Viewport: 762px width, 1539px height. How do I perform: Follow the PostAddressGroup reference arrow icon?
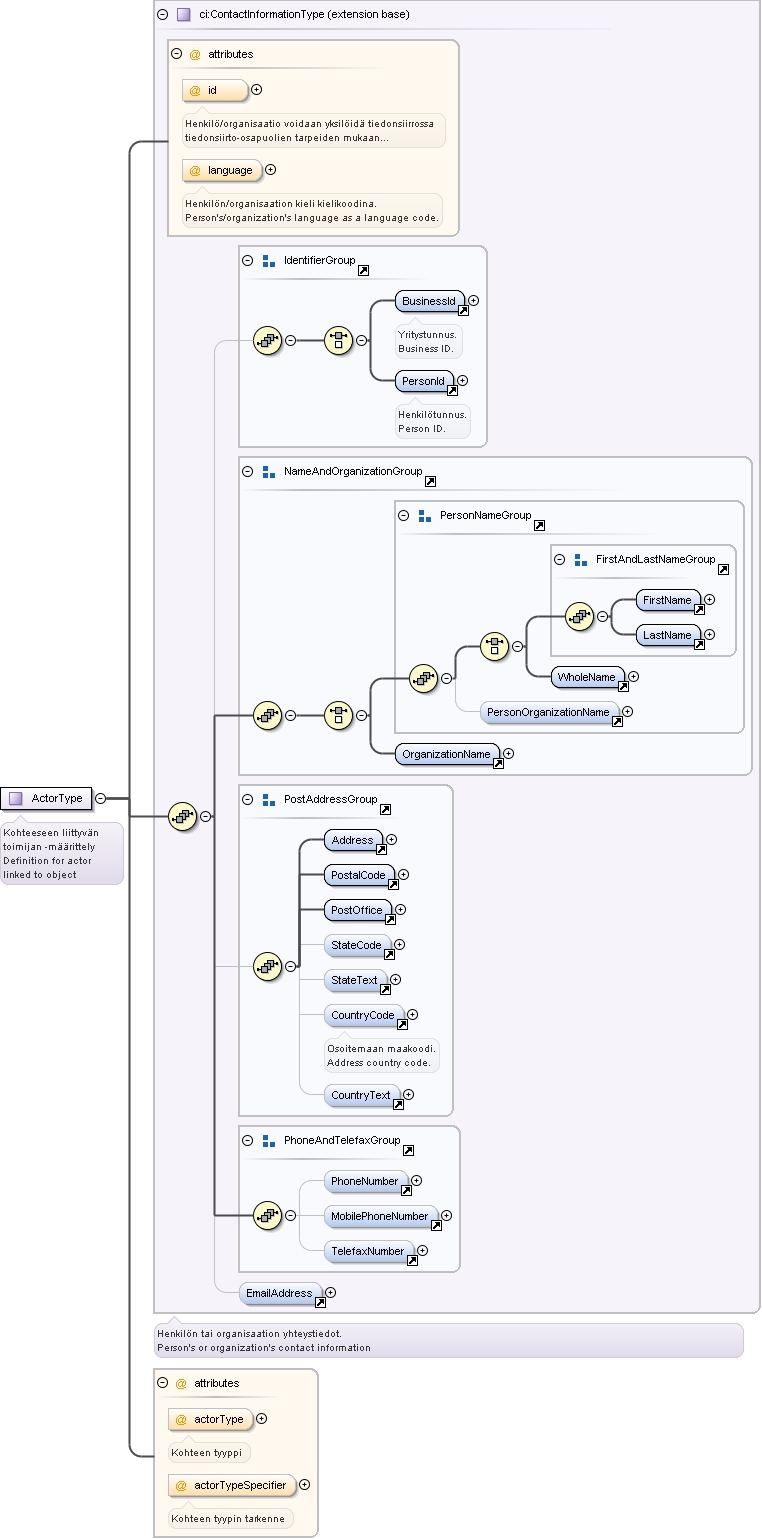[x=385, y=809]
